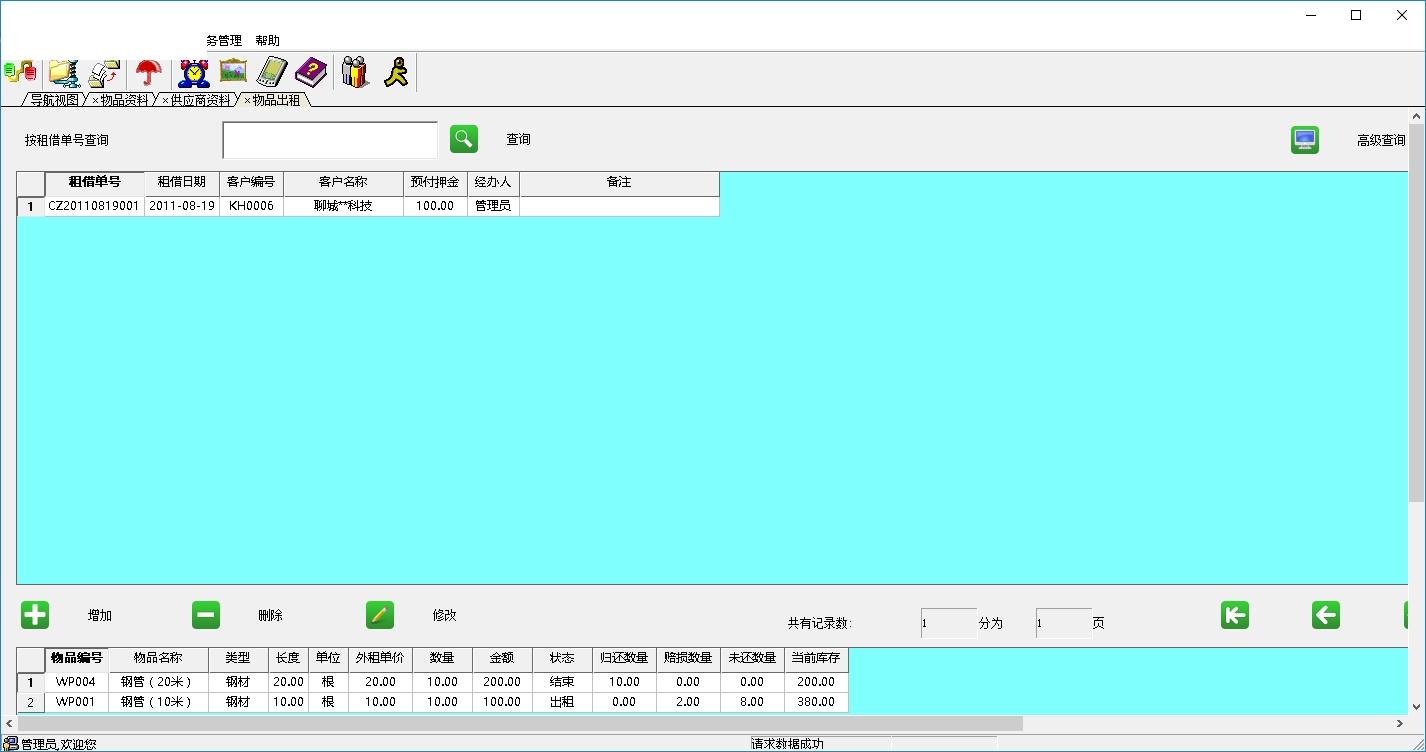
Task: Click the green pencil edit icon
Action: (x=380, y=615)
